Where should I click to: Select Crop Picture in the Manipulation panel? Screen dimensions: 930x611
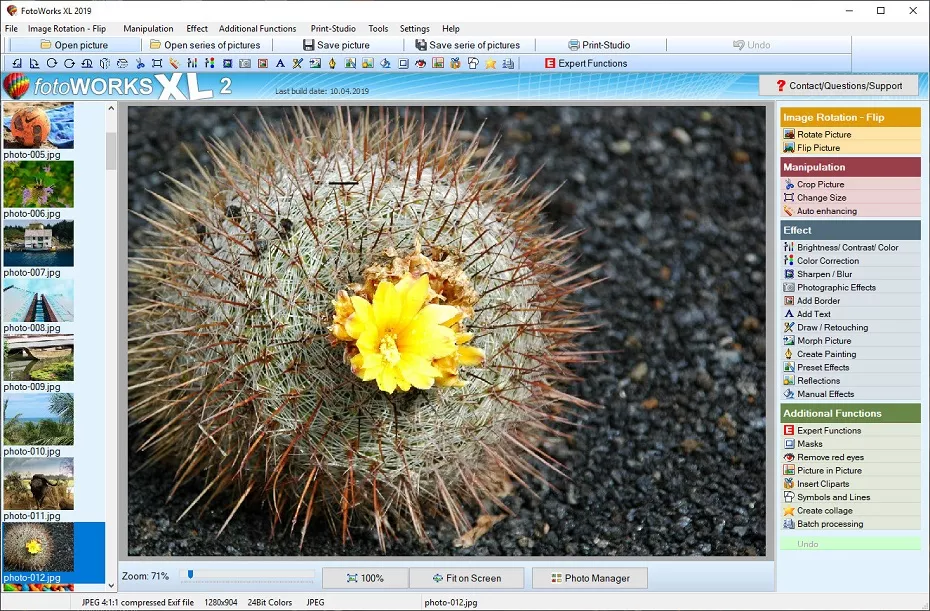pyautogui.click(x=820, y=184)
